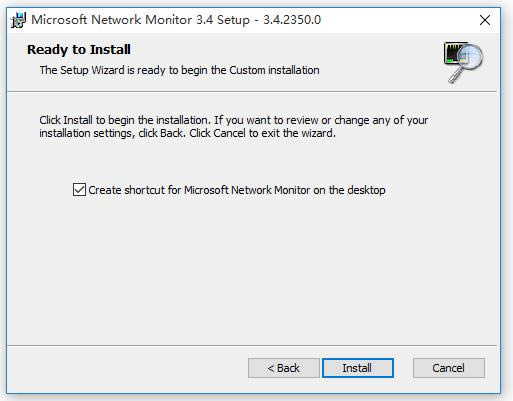The image size is (513, 401).
Task: Click the magnifier lens of the header logo
Action: pos(471,57)
